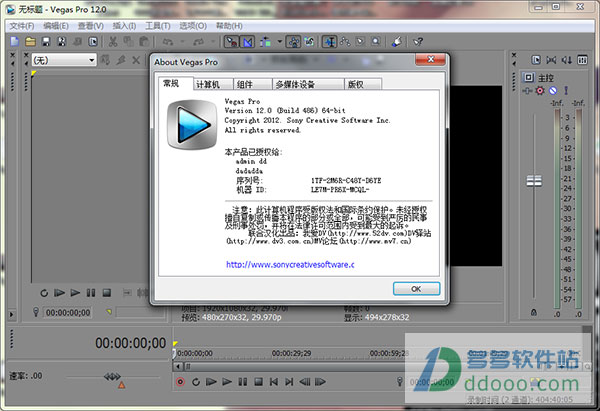
Task: Select the Zoom Edit magnifier tool
Action: tap(376, 41)
